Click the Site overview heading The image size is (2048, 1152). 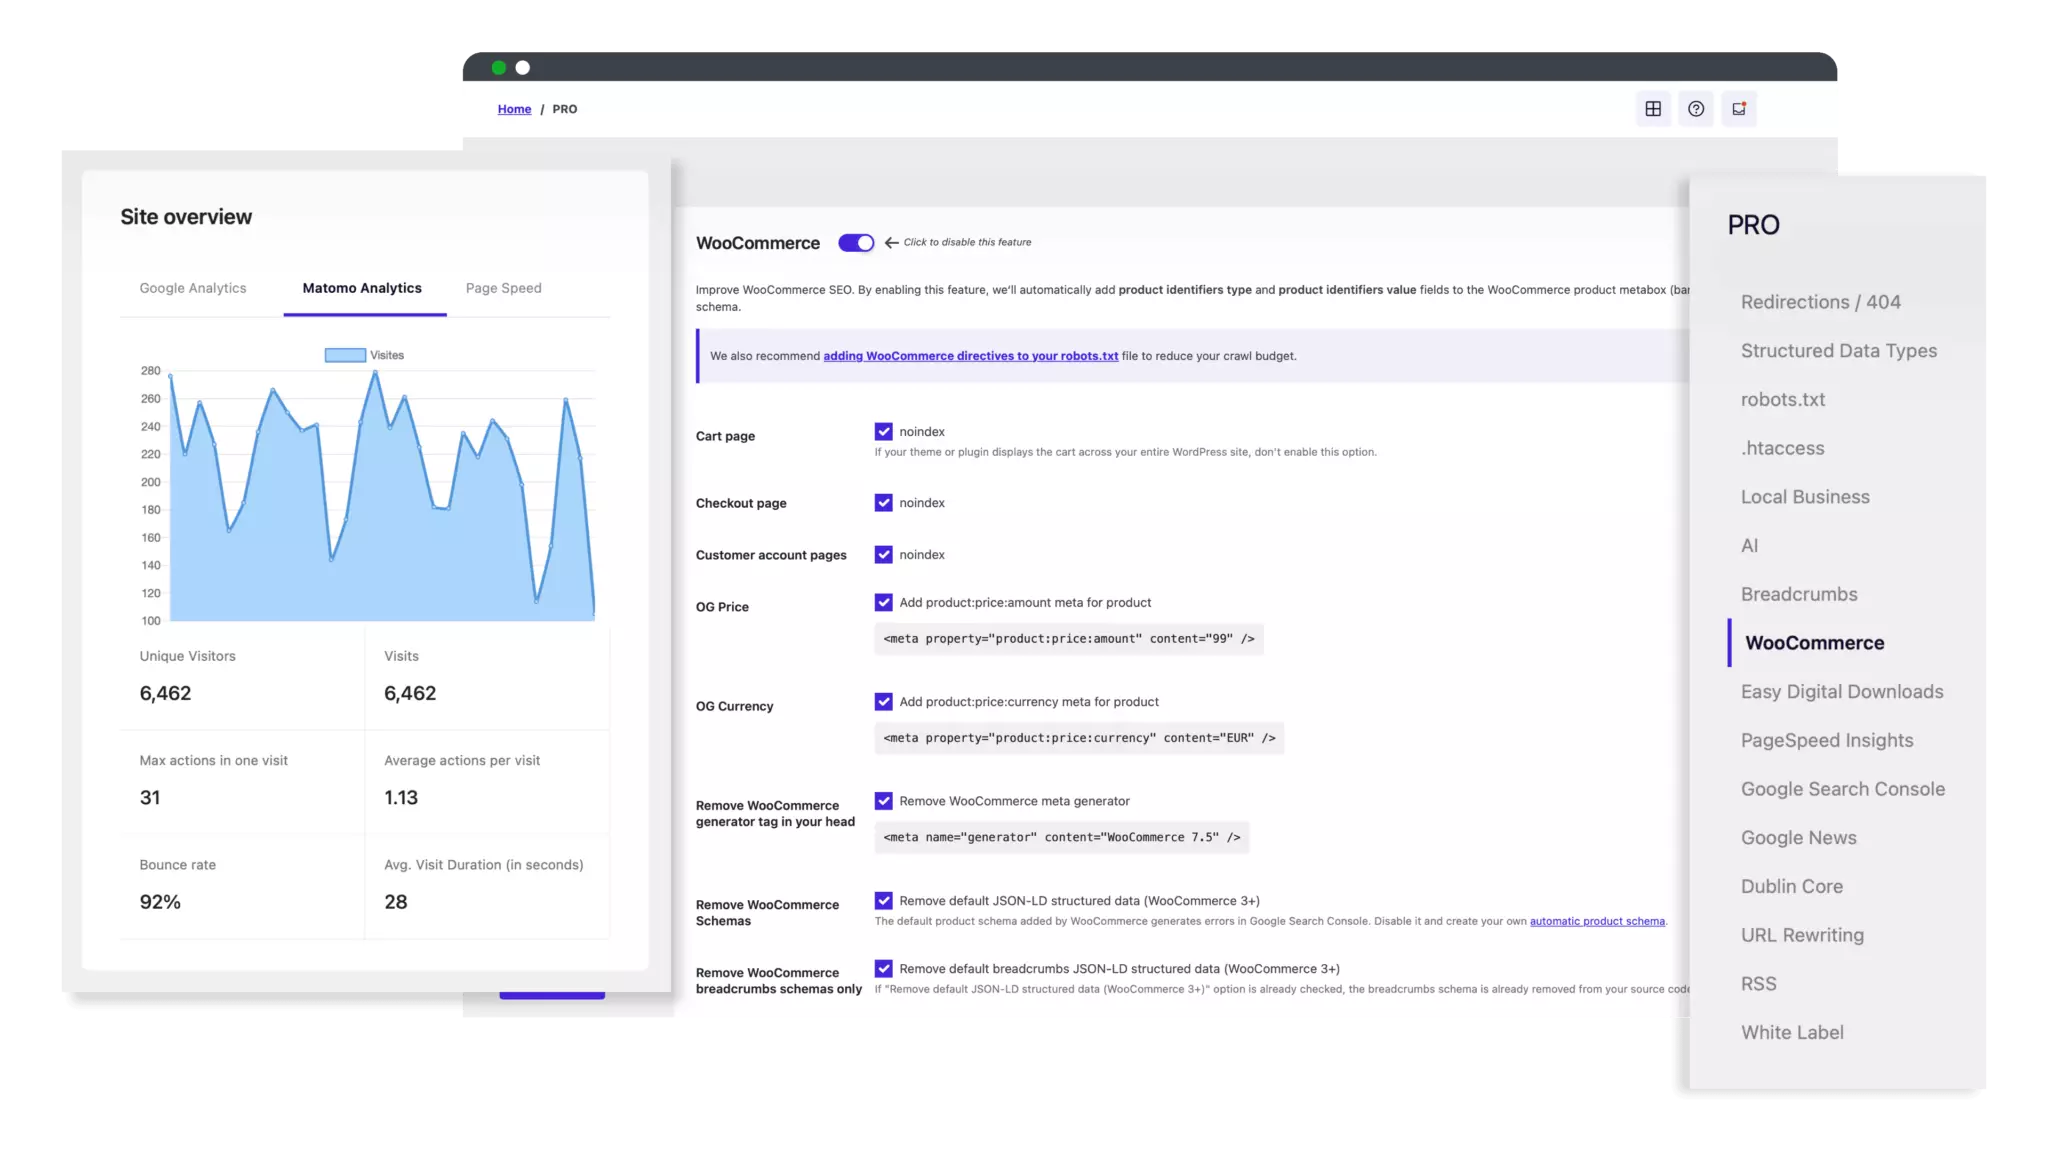coord(186,217)
